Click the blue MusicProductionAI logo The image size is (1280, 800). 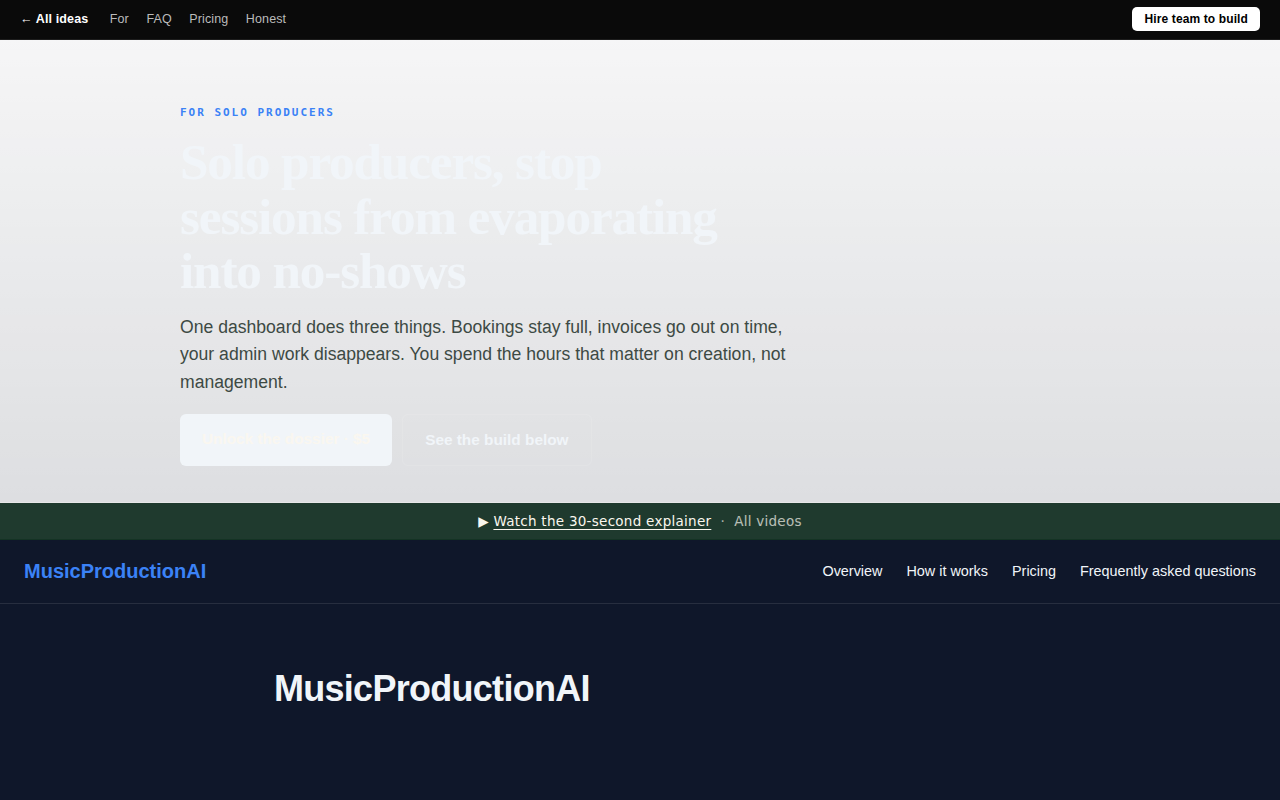click(115, 571)
